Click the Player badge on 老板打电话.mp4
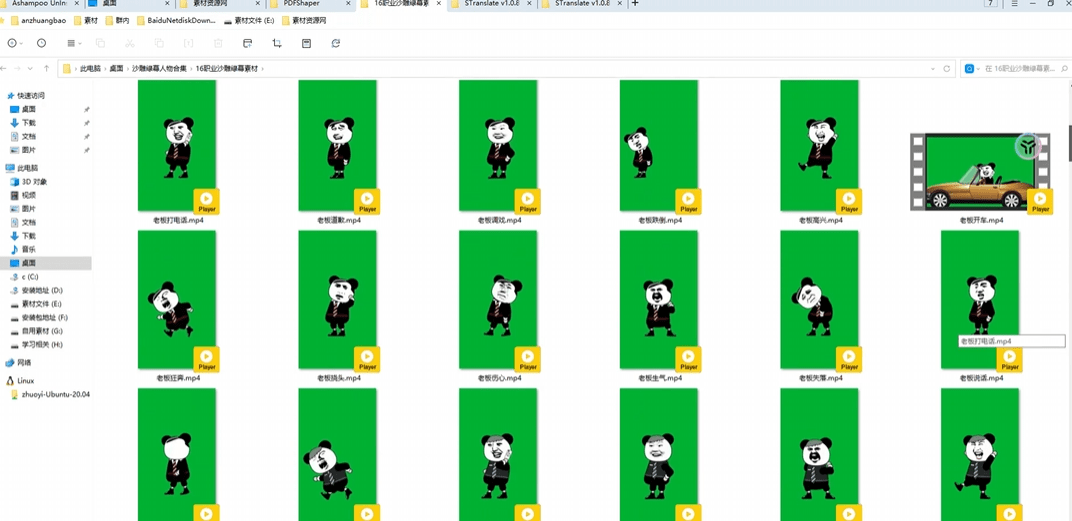Screen dimensions: 1072x521 (206, 201)
